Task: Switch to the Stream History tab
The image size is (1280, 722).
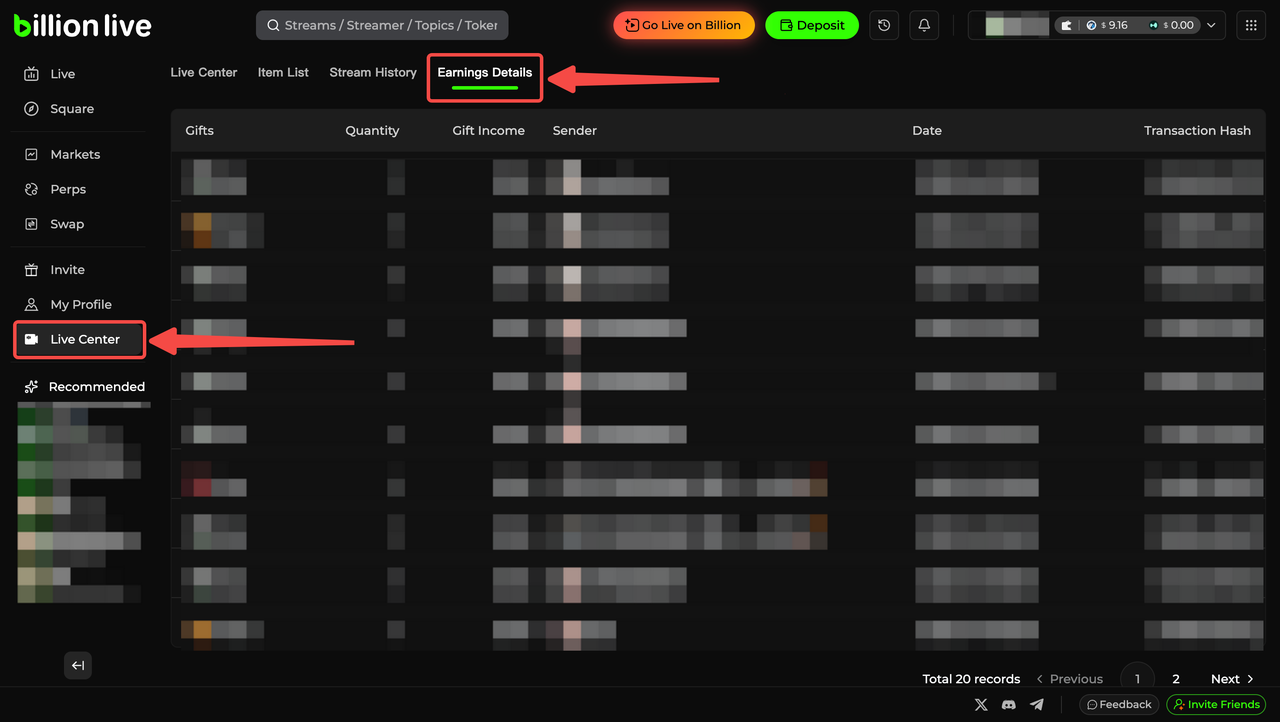Action: (x=373, y=73)
